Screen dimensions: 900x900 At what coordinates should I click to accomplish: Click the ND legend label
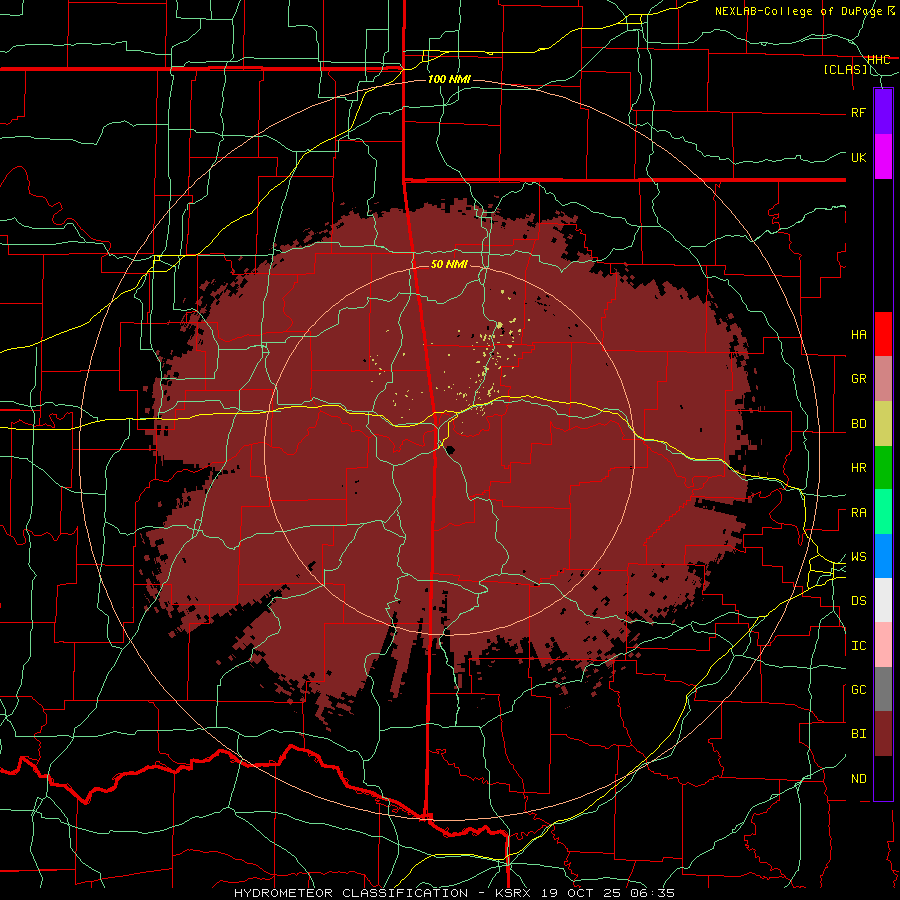click(x=858, y=779)
